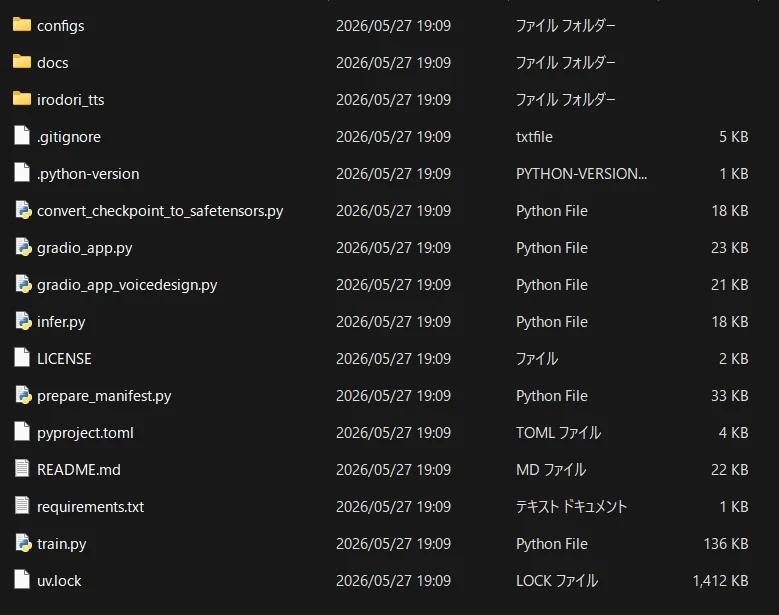This screenshot has height=615, width=779.
Task: Select the infer.py file icon
Action: (x=23, y=321)
